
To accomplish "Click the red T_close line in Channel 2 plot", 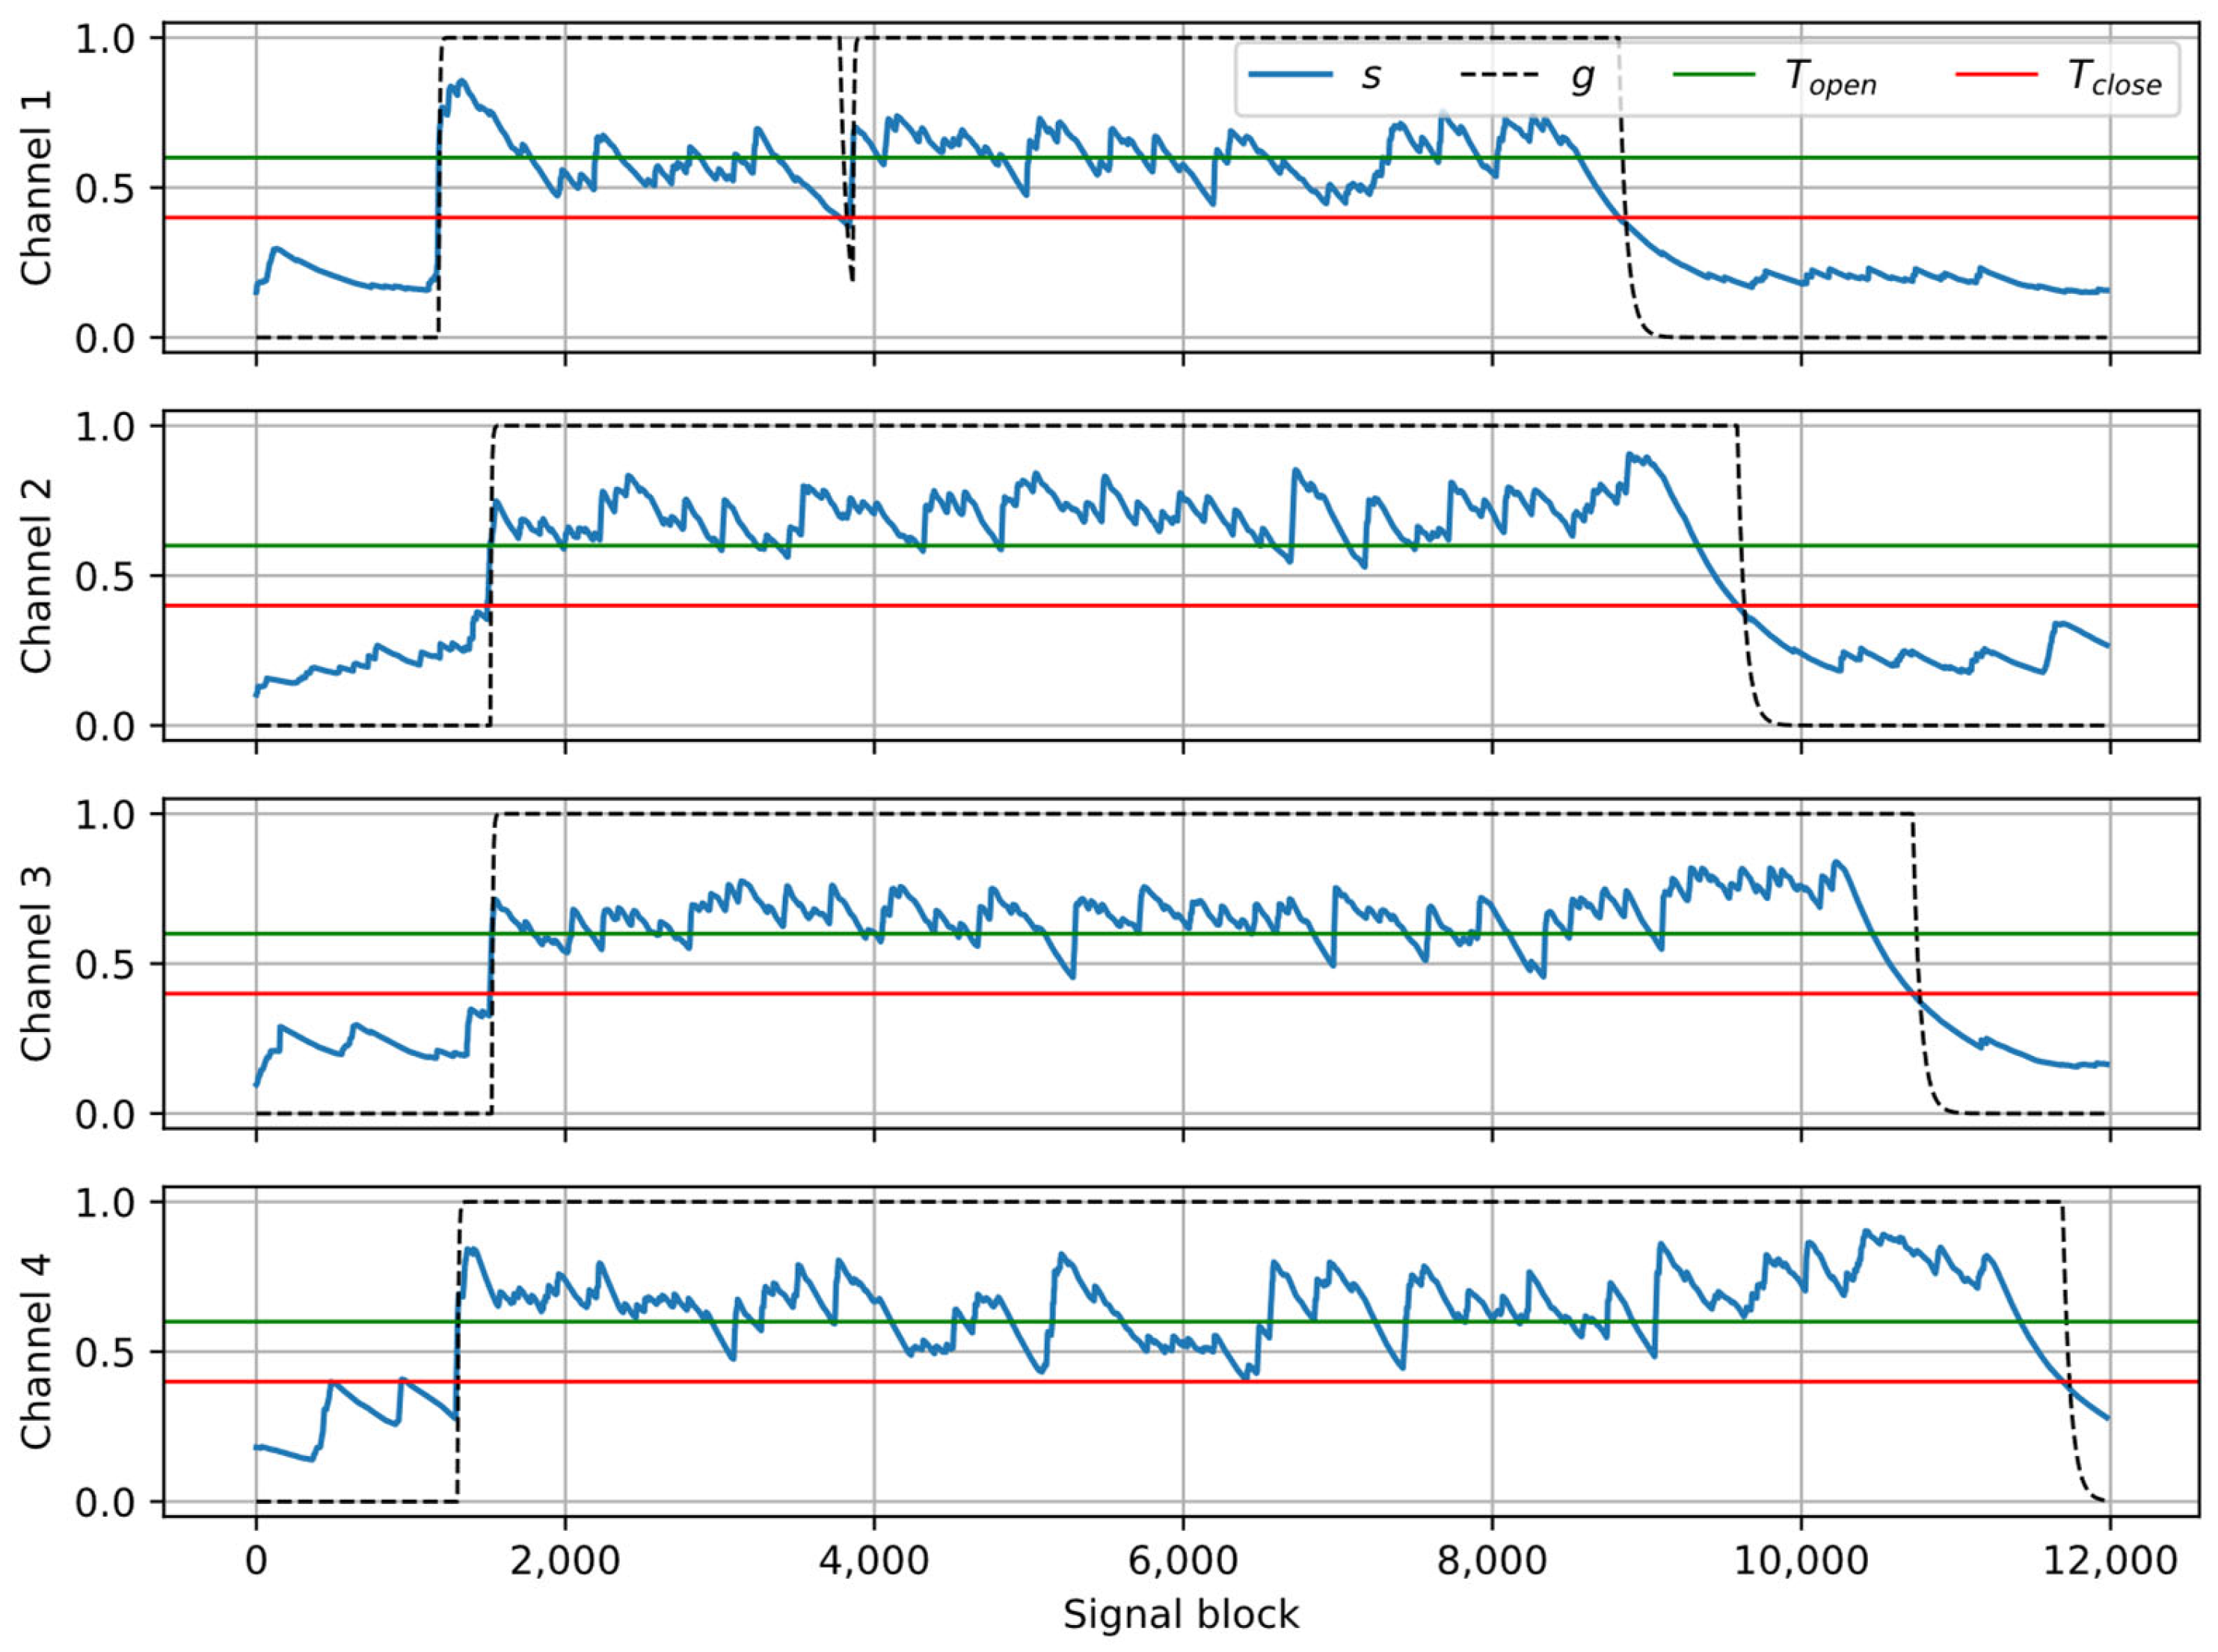I will [x=1000, y=605].
